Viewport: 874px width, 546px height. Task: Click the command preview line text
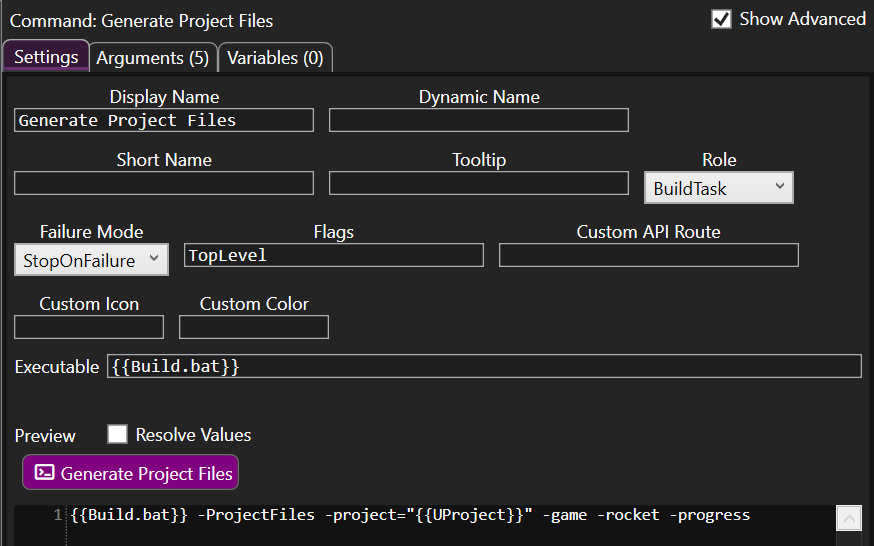point(410,515)
